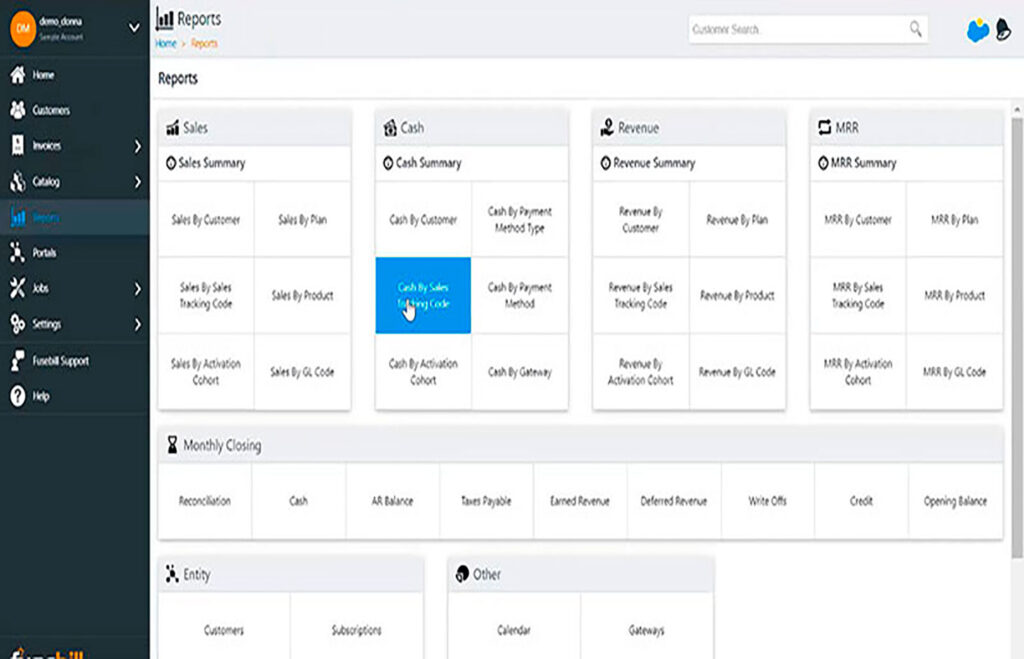Click the Jobs tools icon
The height and width of the screenshot is (659, 1024).
(18, 287)
